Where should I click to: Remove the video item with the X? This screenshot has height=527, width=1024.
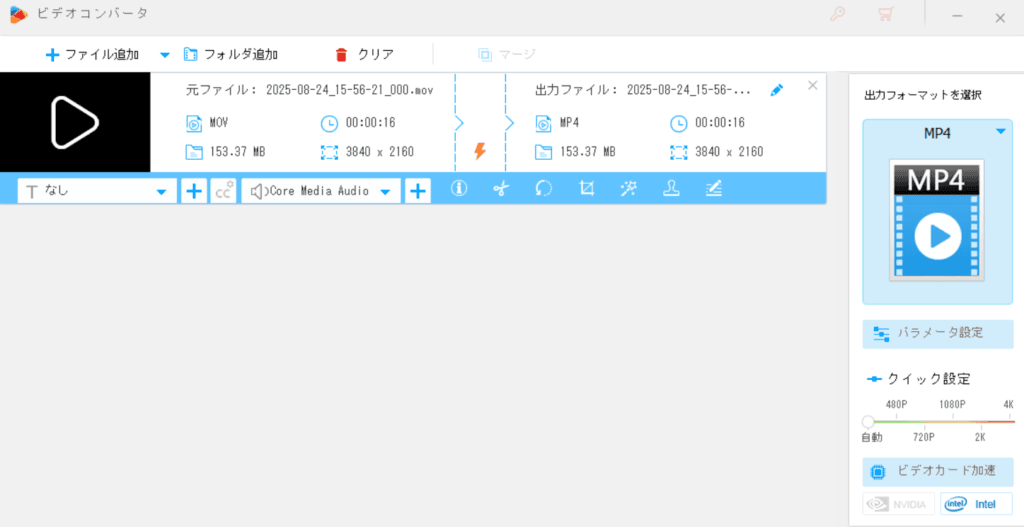point(812,85)
